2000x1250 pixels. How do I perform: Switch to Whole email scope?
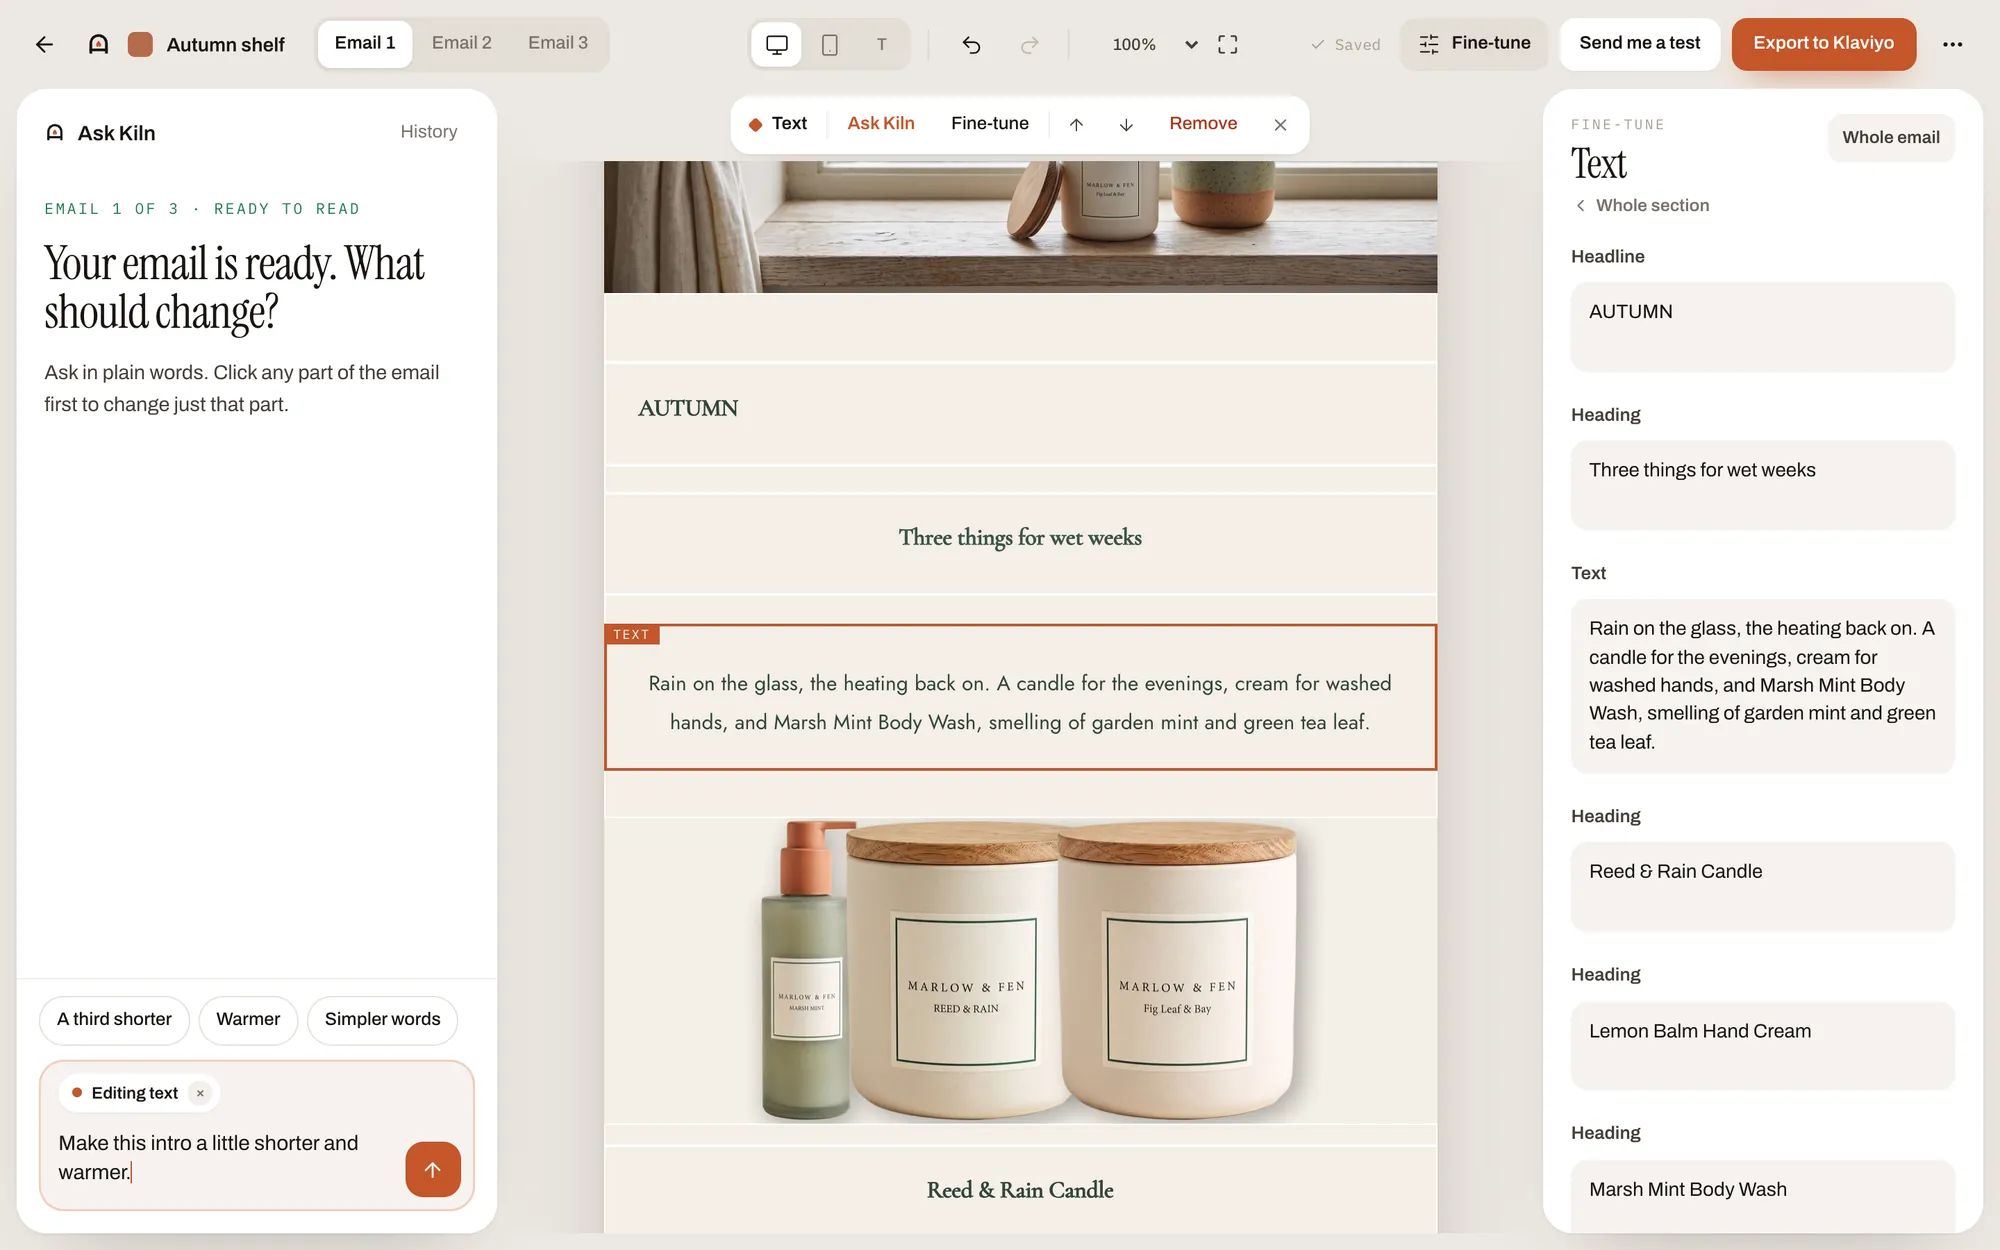pos(1890,138)
